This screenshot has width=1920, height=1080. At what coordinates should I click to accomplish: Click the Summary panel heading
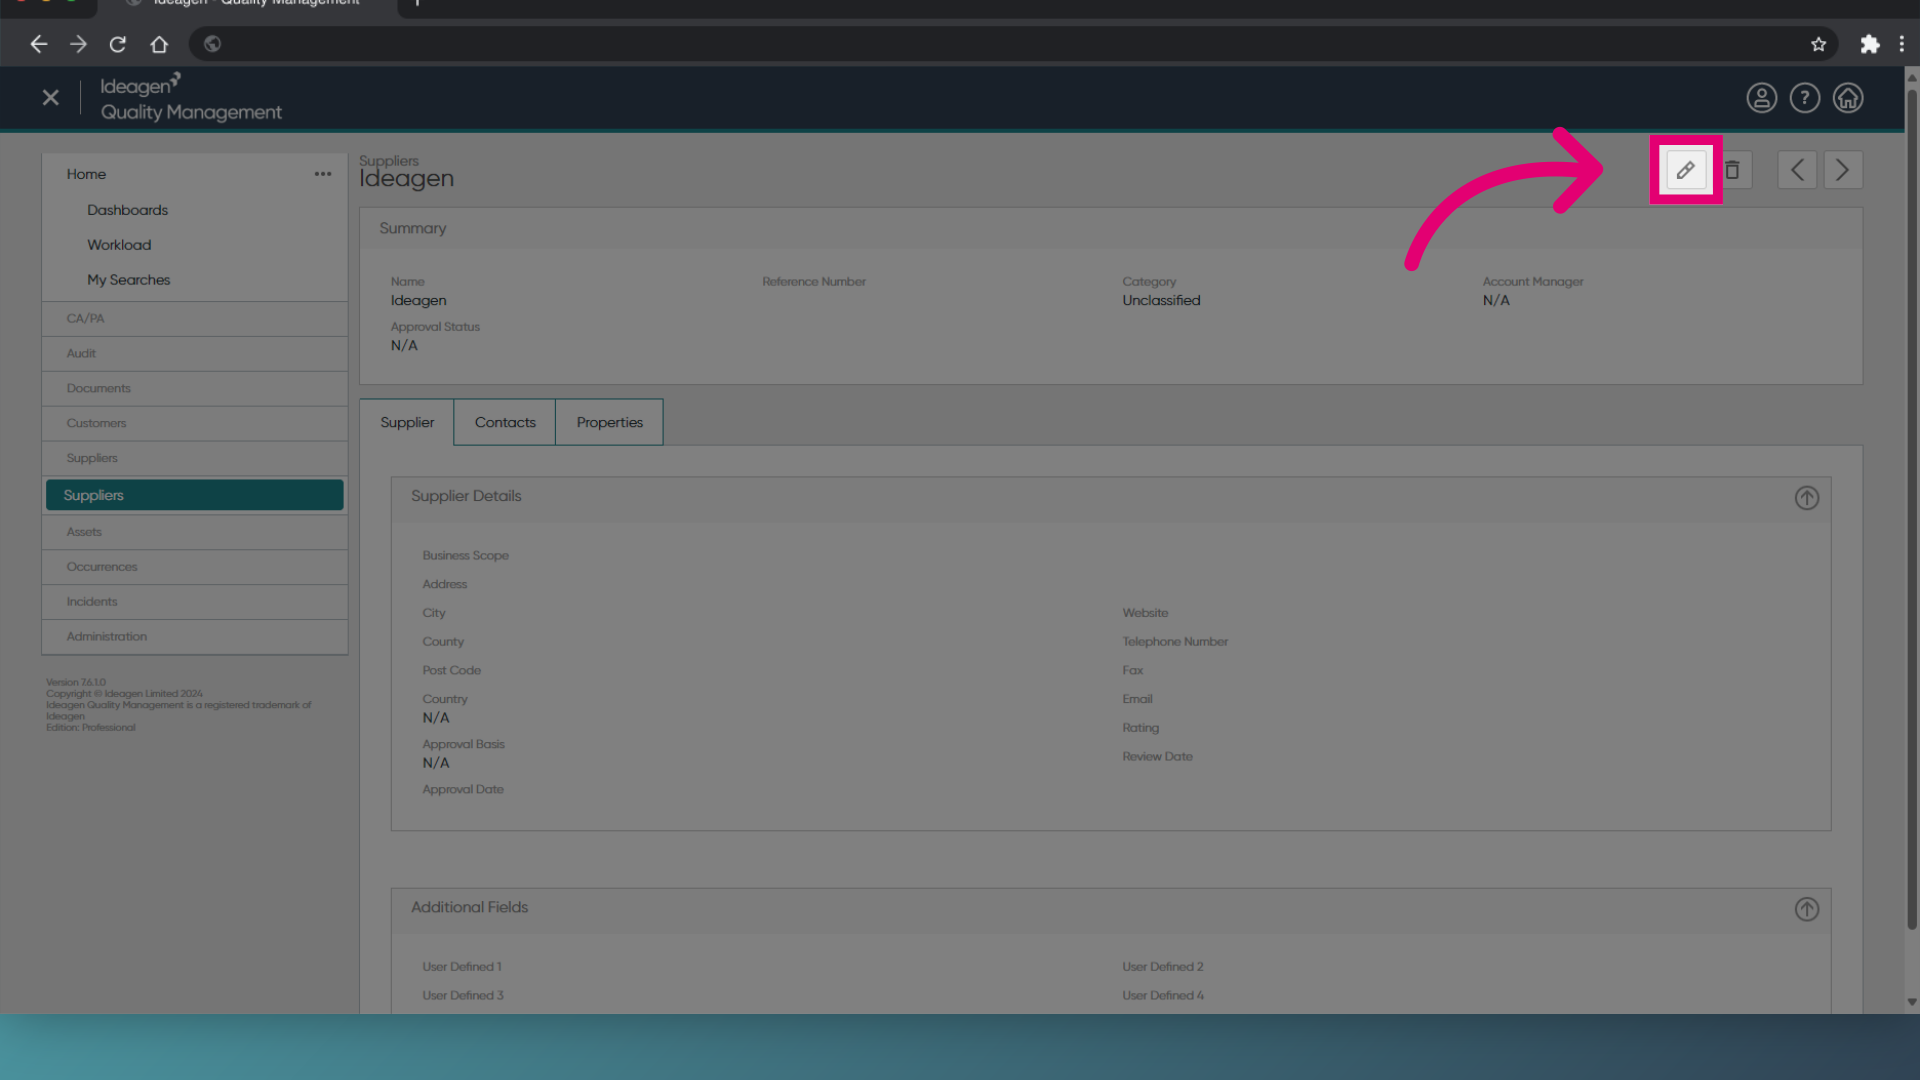(413, 229)
